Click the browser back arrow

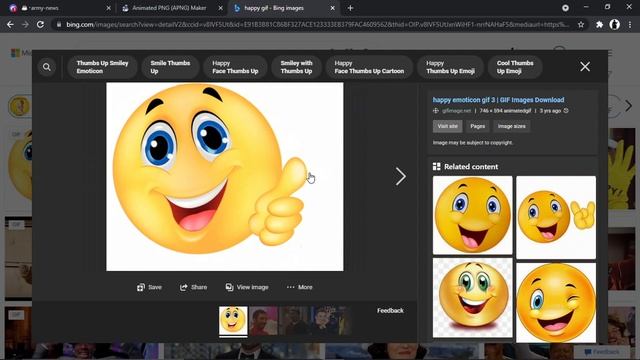pos(10,24)
